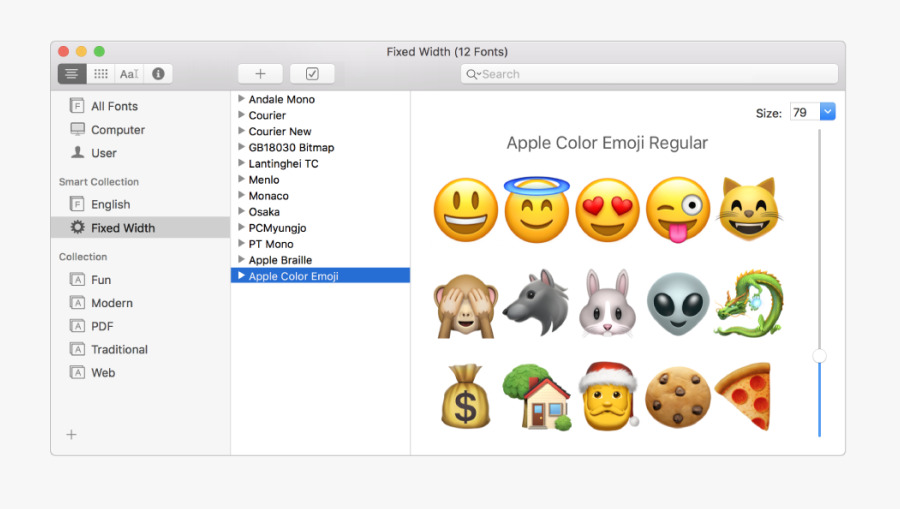
Task: Click the preview size slider knob
Action: tap(820, 356)
